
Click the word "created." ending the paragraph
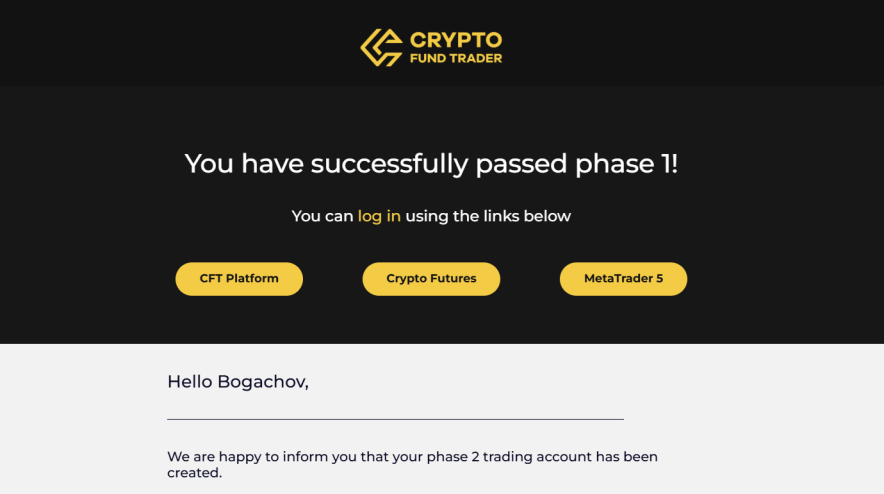(194, 473)
